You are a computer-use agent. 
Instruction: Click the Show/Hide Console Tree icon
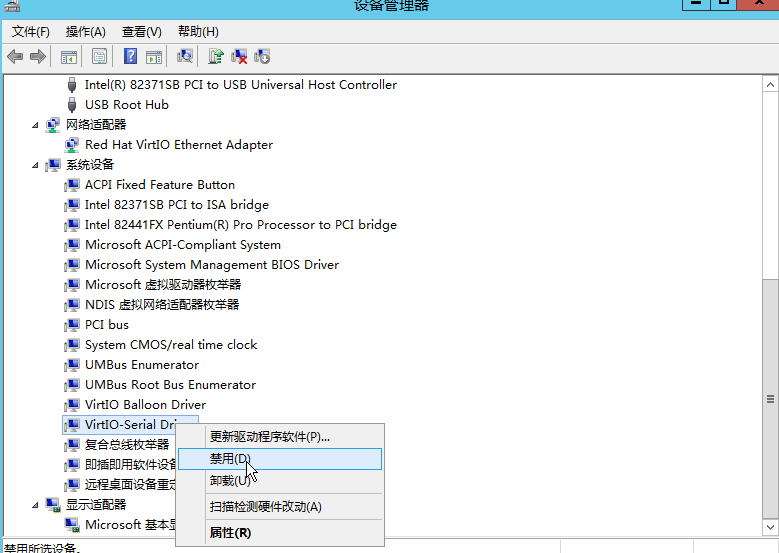(x=69, y=57)
